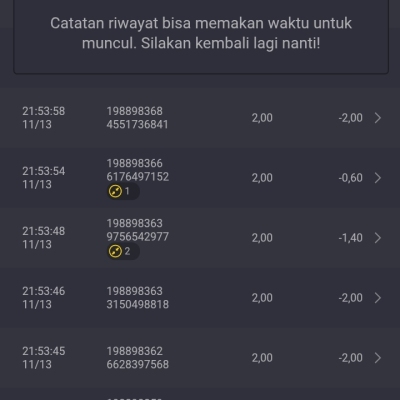This screenshot has width=400, height=400.
Task: Select transaction ID 198898362 6628397568
Action: [x=137, y=358]
